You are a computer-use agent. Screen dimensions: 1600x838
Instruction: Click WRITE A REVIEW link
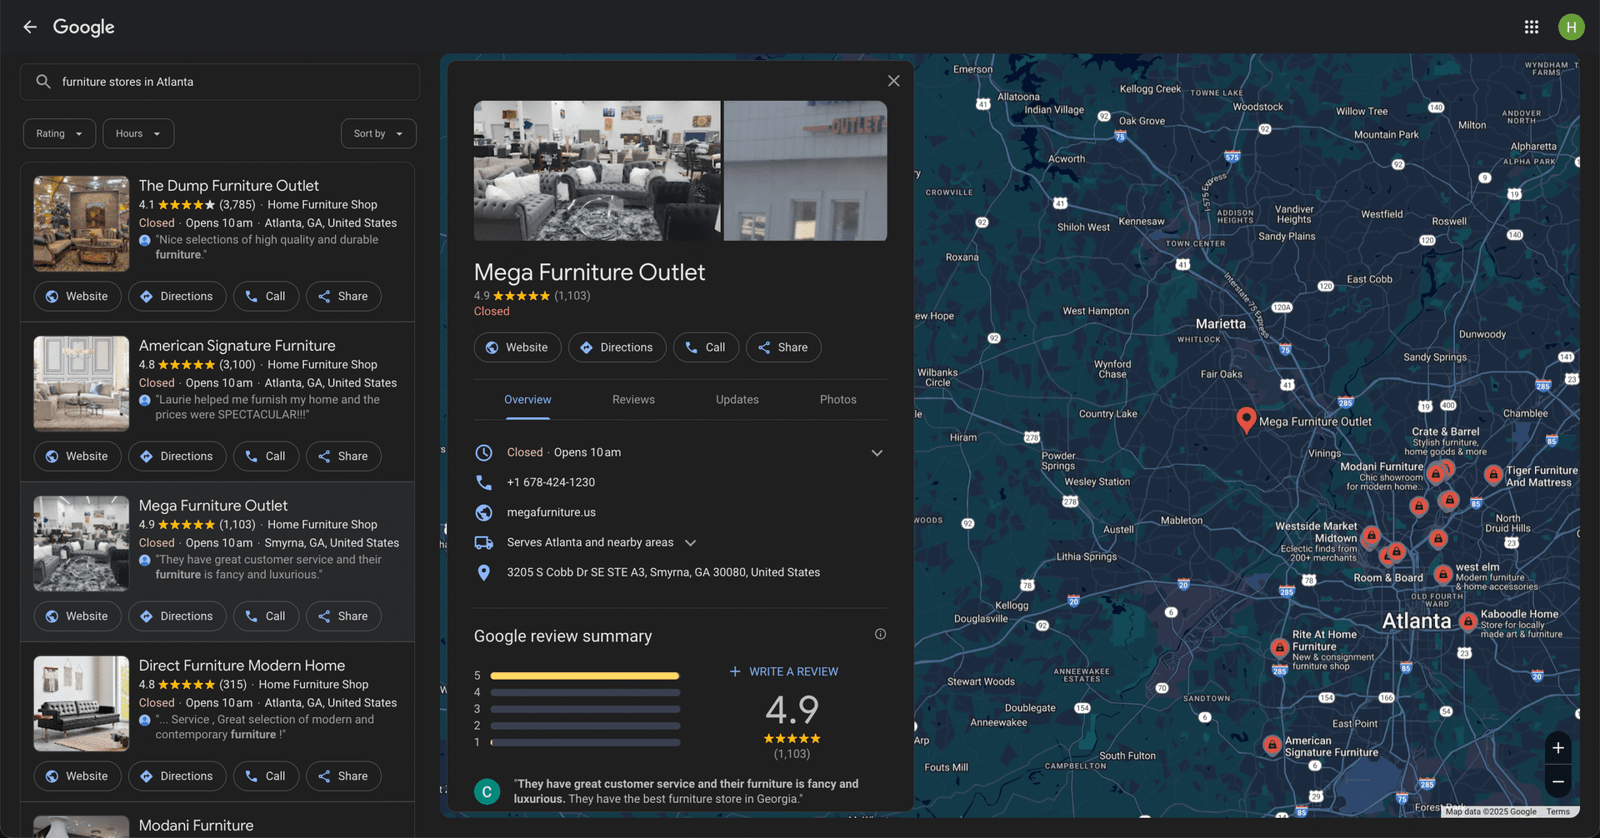[784, 672]
